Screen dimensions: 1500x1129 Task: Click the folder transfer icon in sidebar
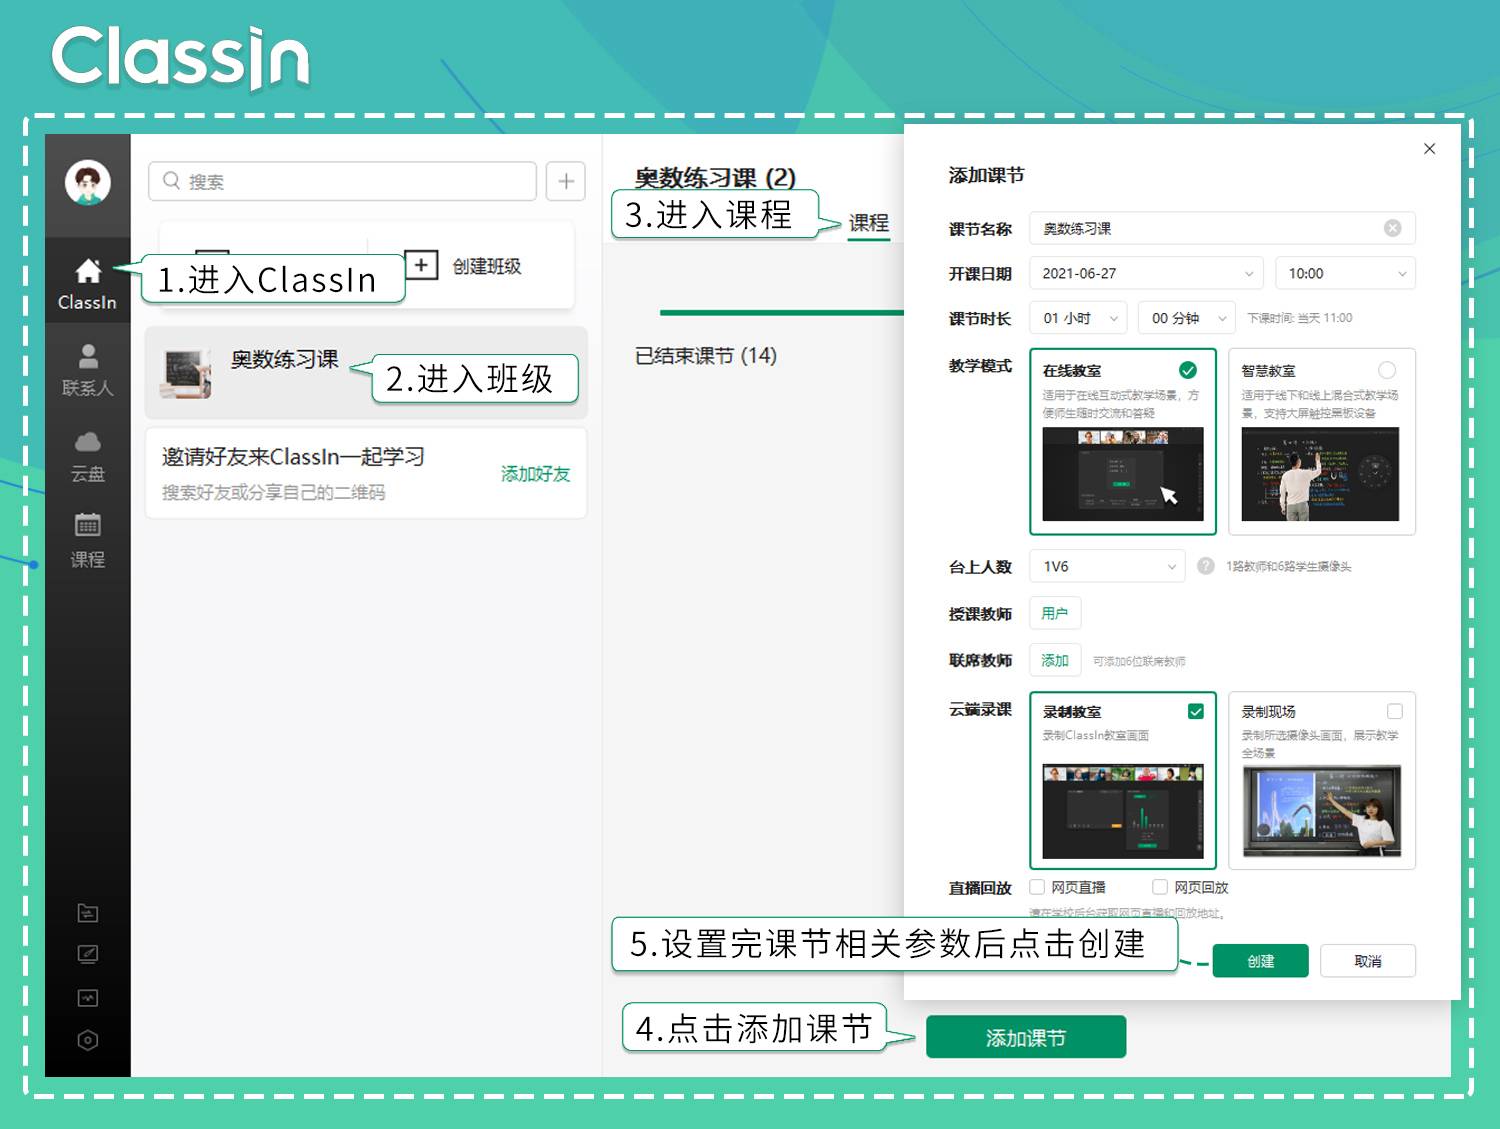click(x=88, y=913)
